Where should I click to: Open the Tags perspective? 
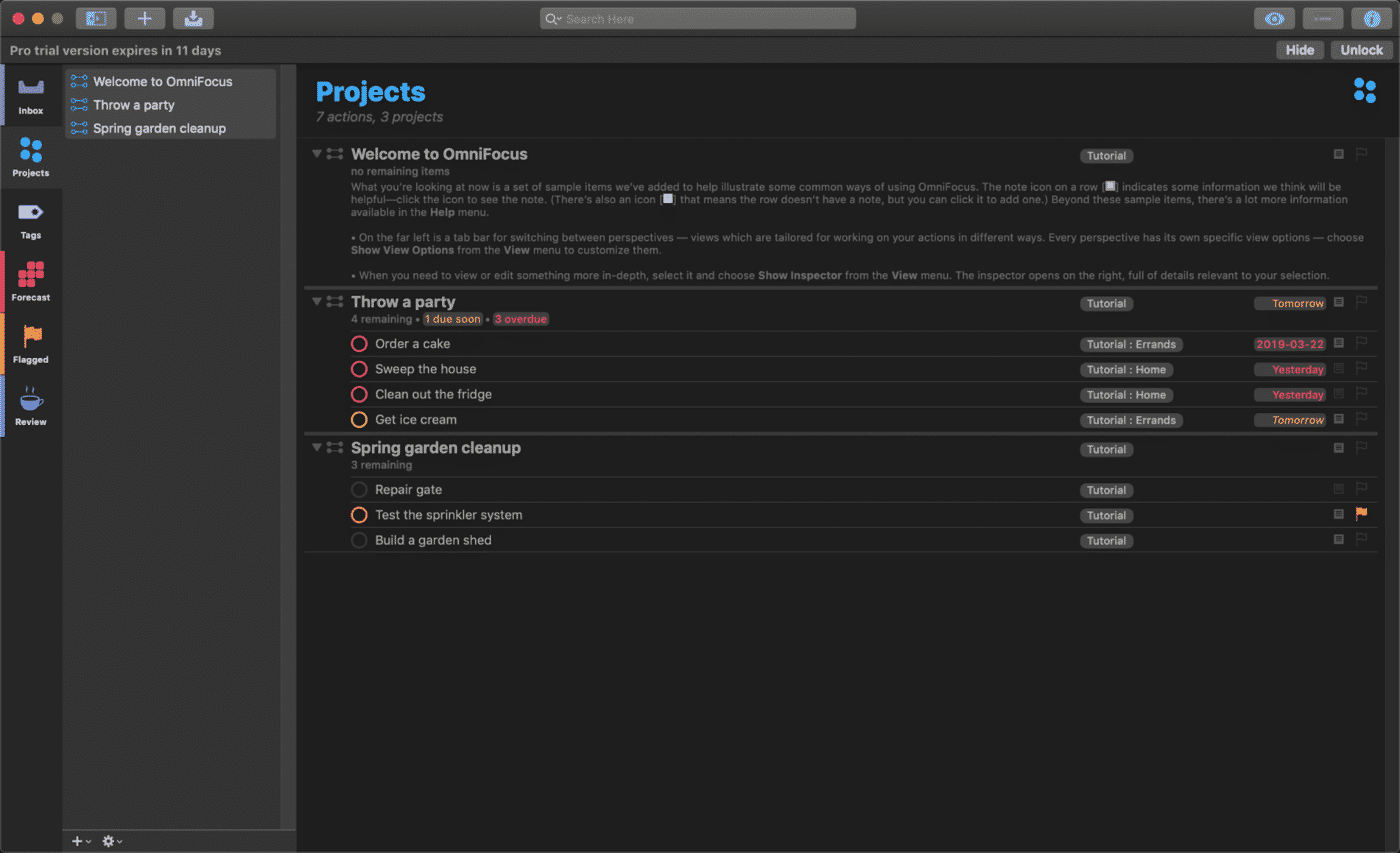tap(31, 219)
